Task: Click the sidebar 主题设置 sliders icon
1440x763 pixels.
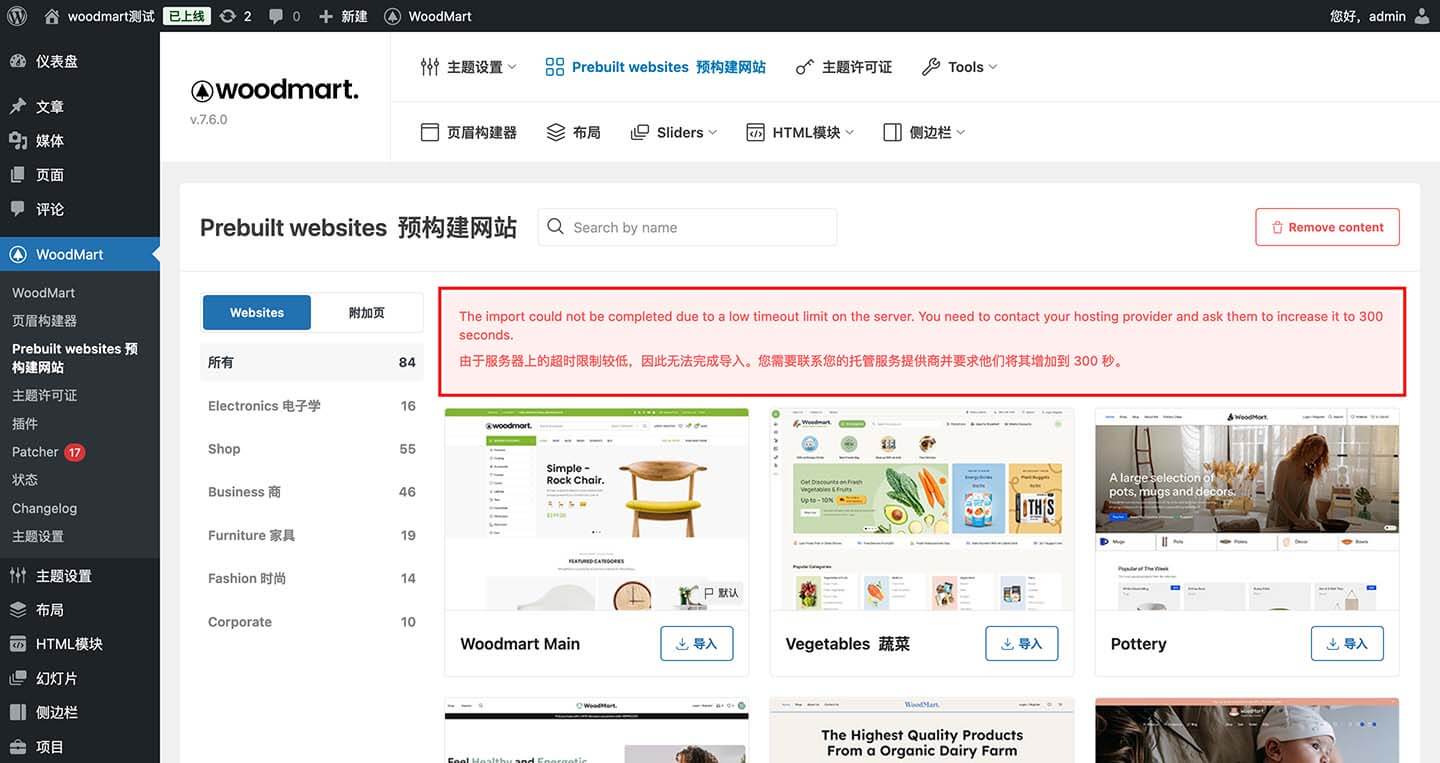Action: click(18, 576)
